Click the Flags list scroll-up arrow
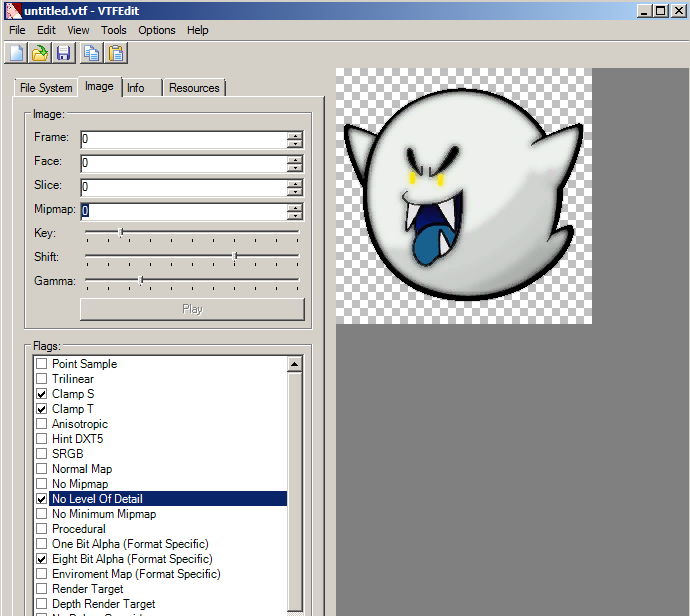690x616 pixels. click(294, 364)
